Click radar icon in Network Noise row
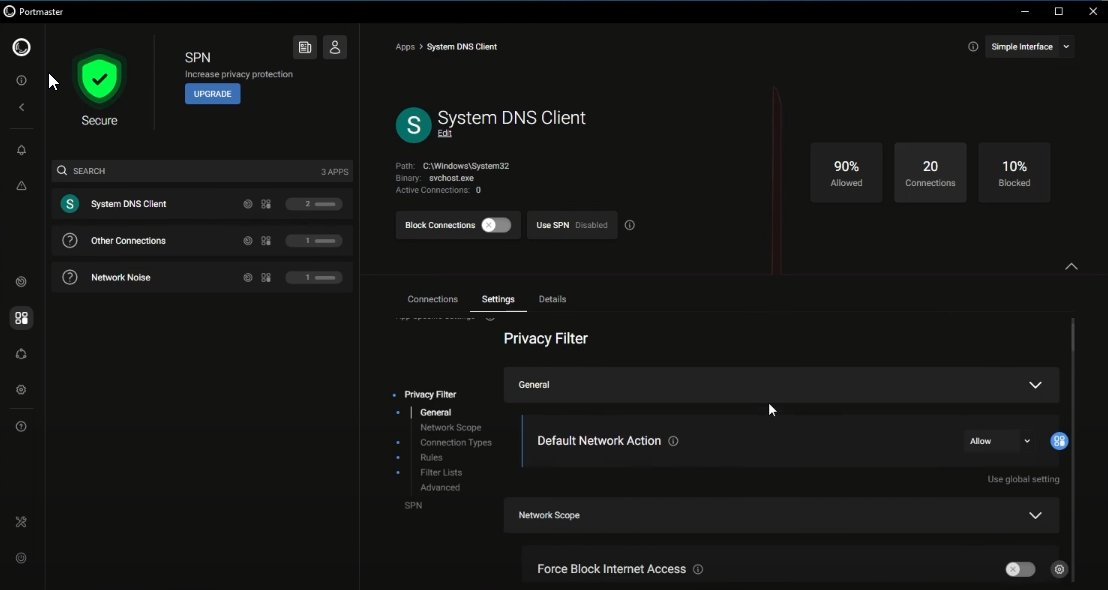Screen dimensions: 1108x590 247,278
